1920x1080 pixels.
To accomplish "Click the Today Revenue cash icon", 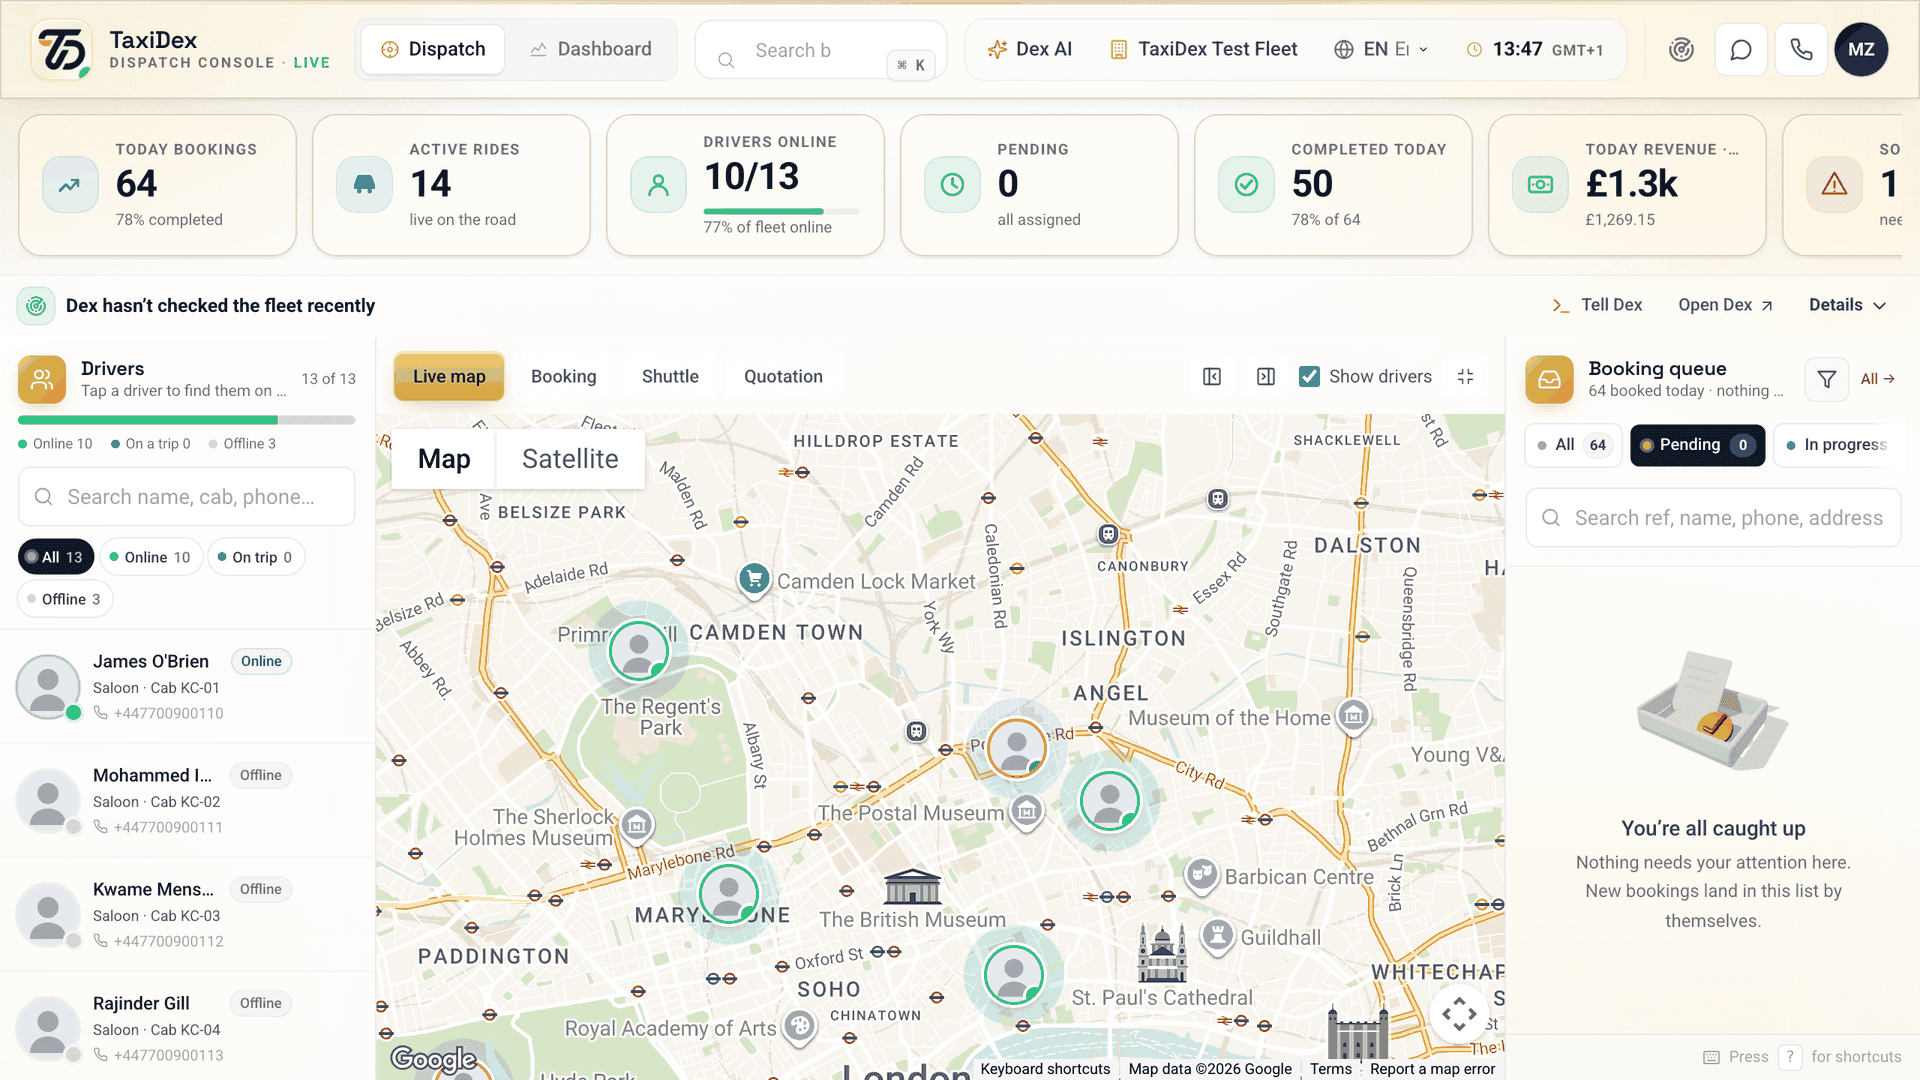I will click(x=1540, y=184).
